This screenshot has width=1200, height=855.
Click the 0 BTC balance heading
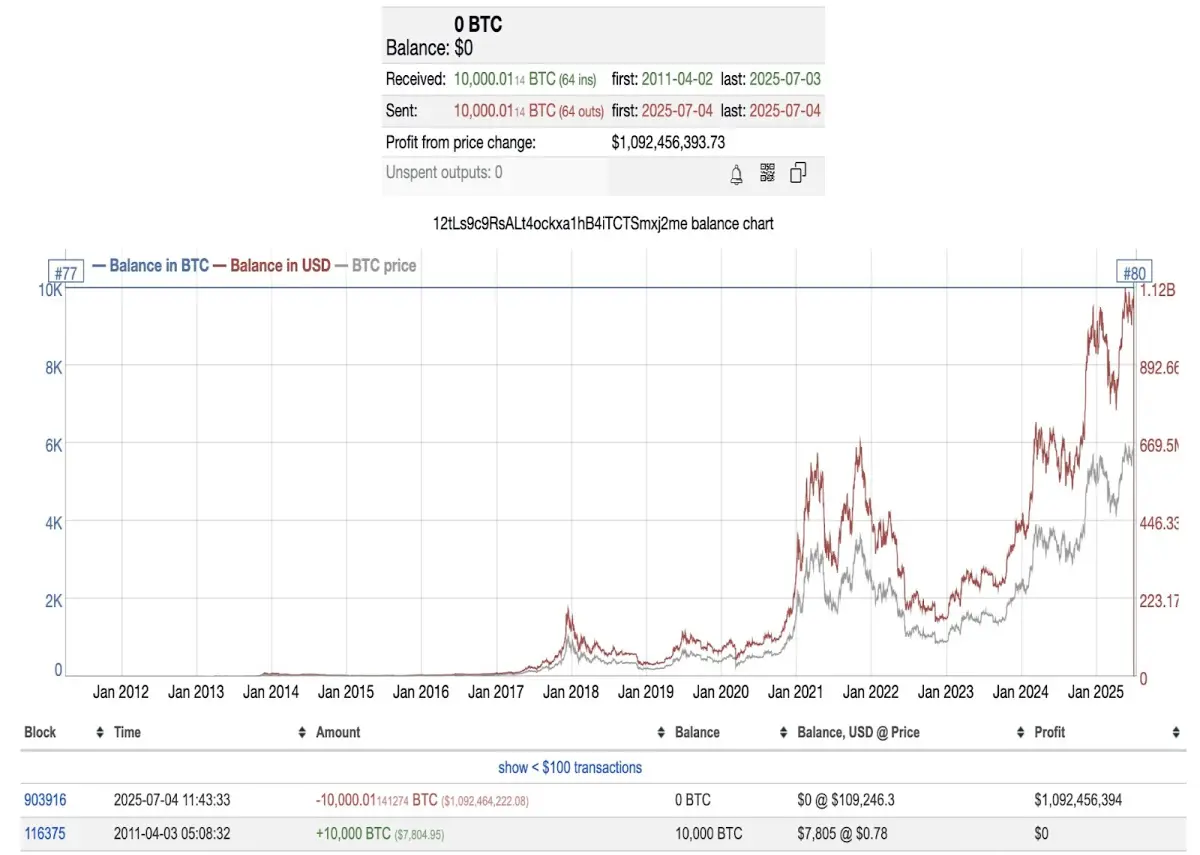[x=478, y=25]
